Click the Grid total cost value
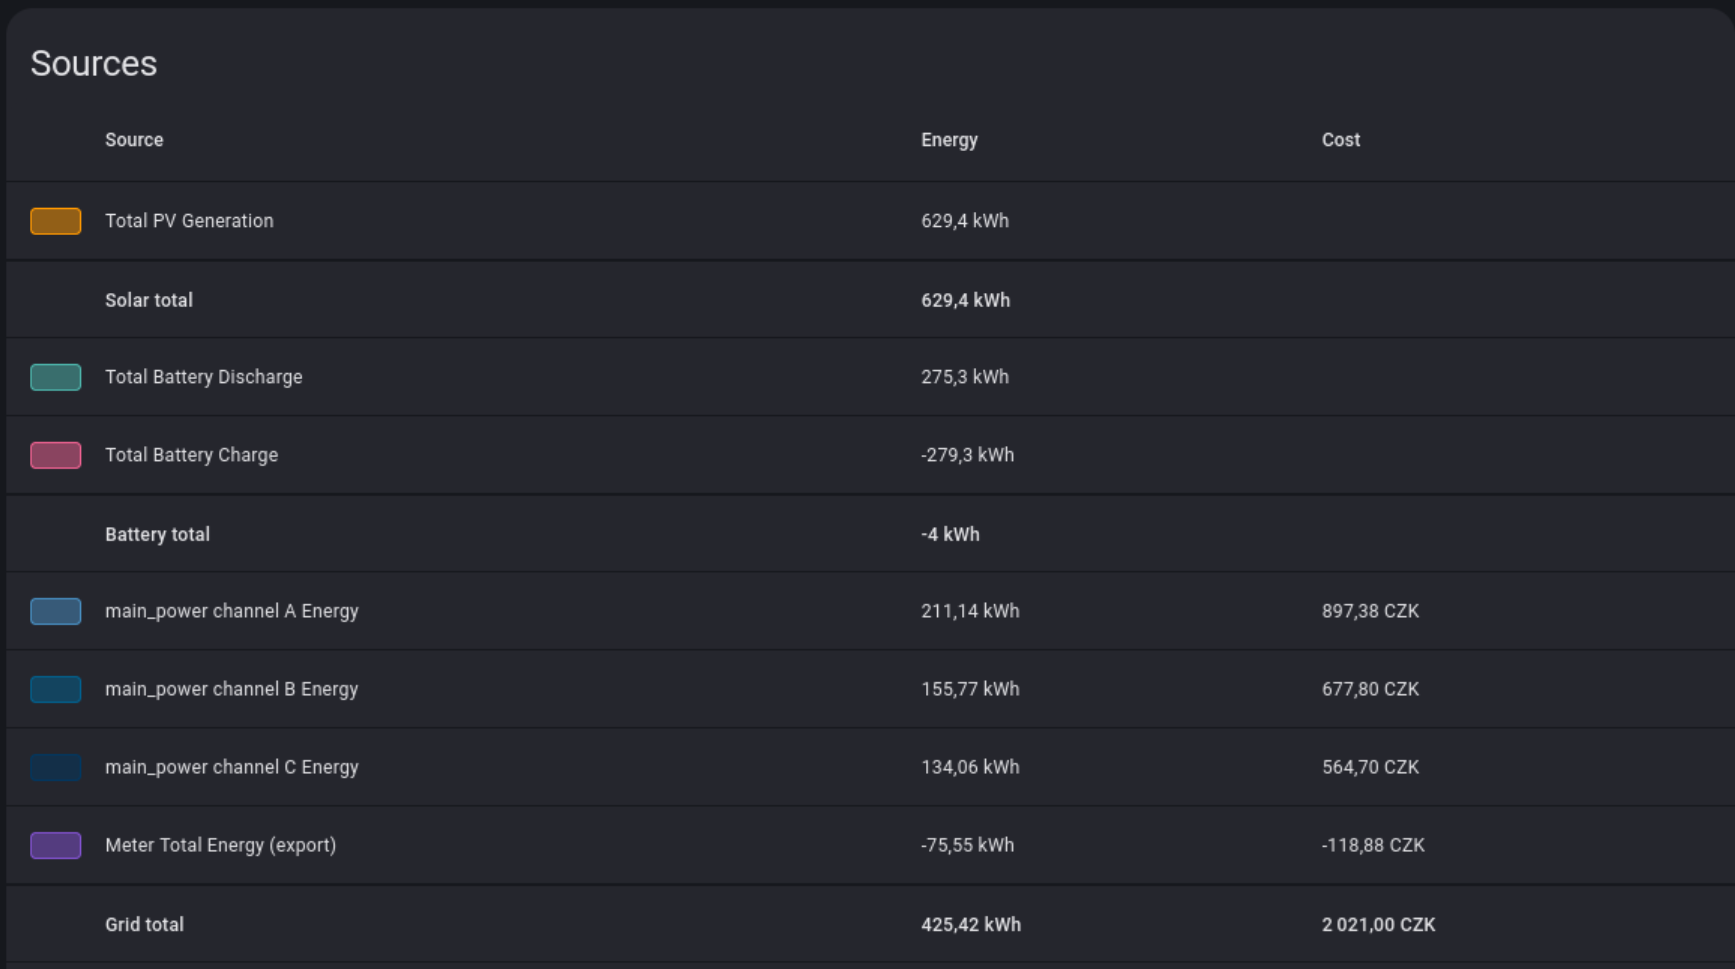This screenshot has height=969, width=1735. tap(1378, 925)
